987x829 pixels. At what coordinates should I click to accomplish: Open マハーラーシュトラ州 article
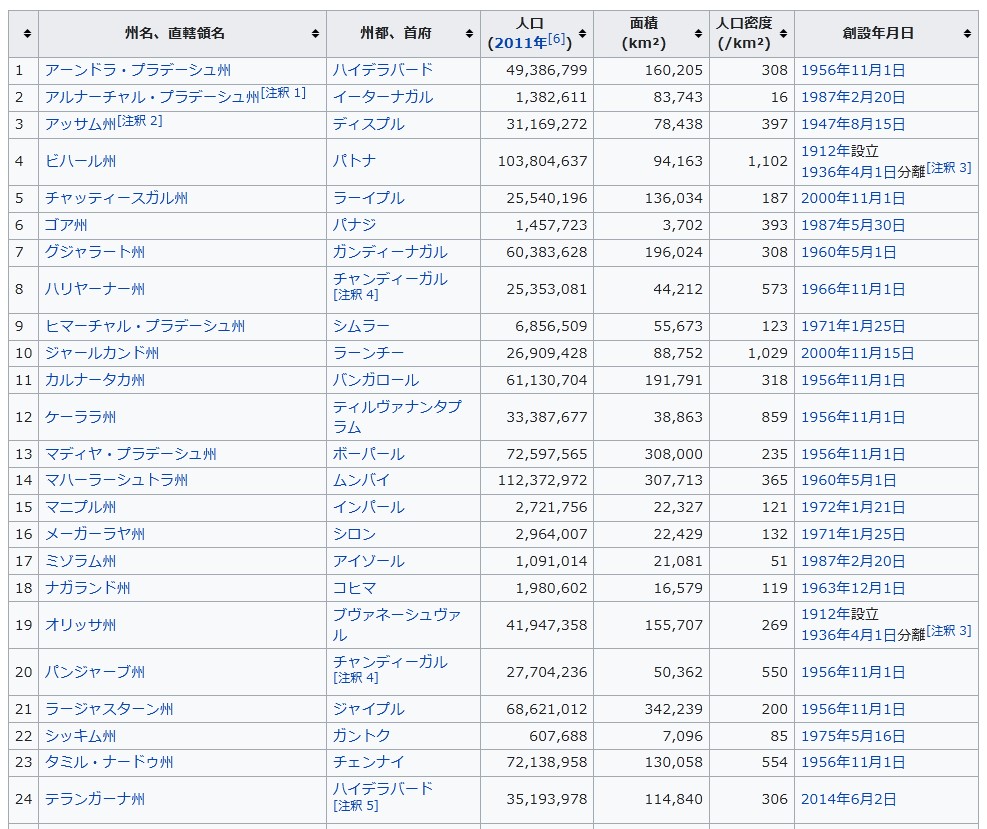pyautogui.click(x=116, y=480)
